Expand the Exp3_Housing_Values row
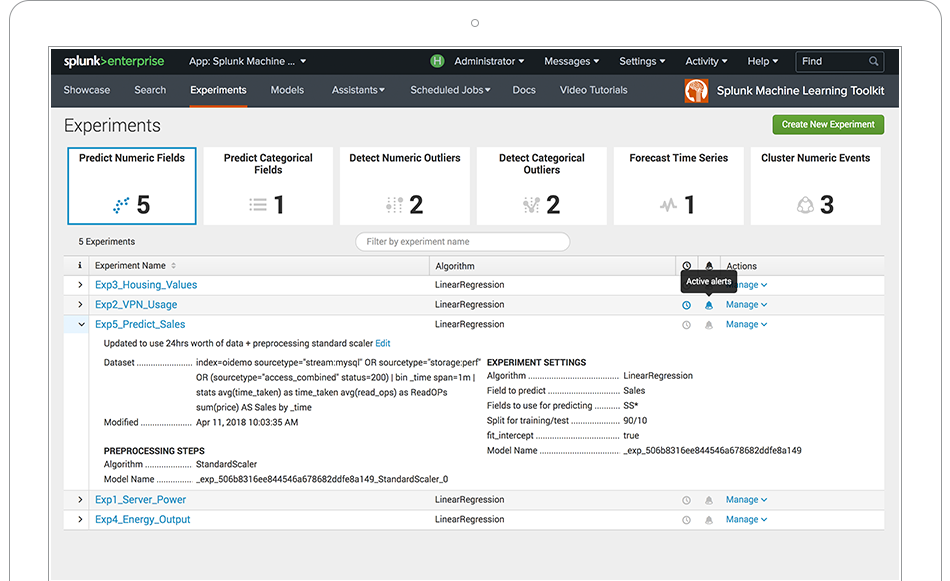The width and height of the screenshot is (950, 581). (x=80, y=285)
